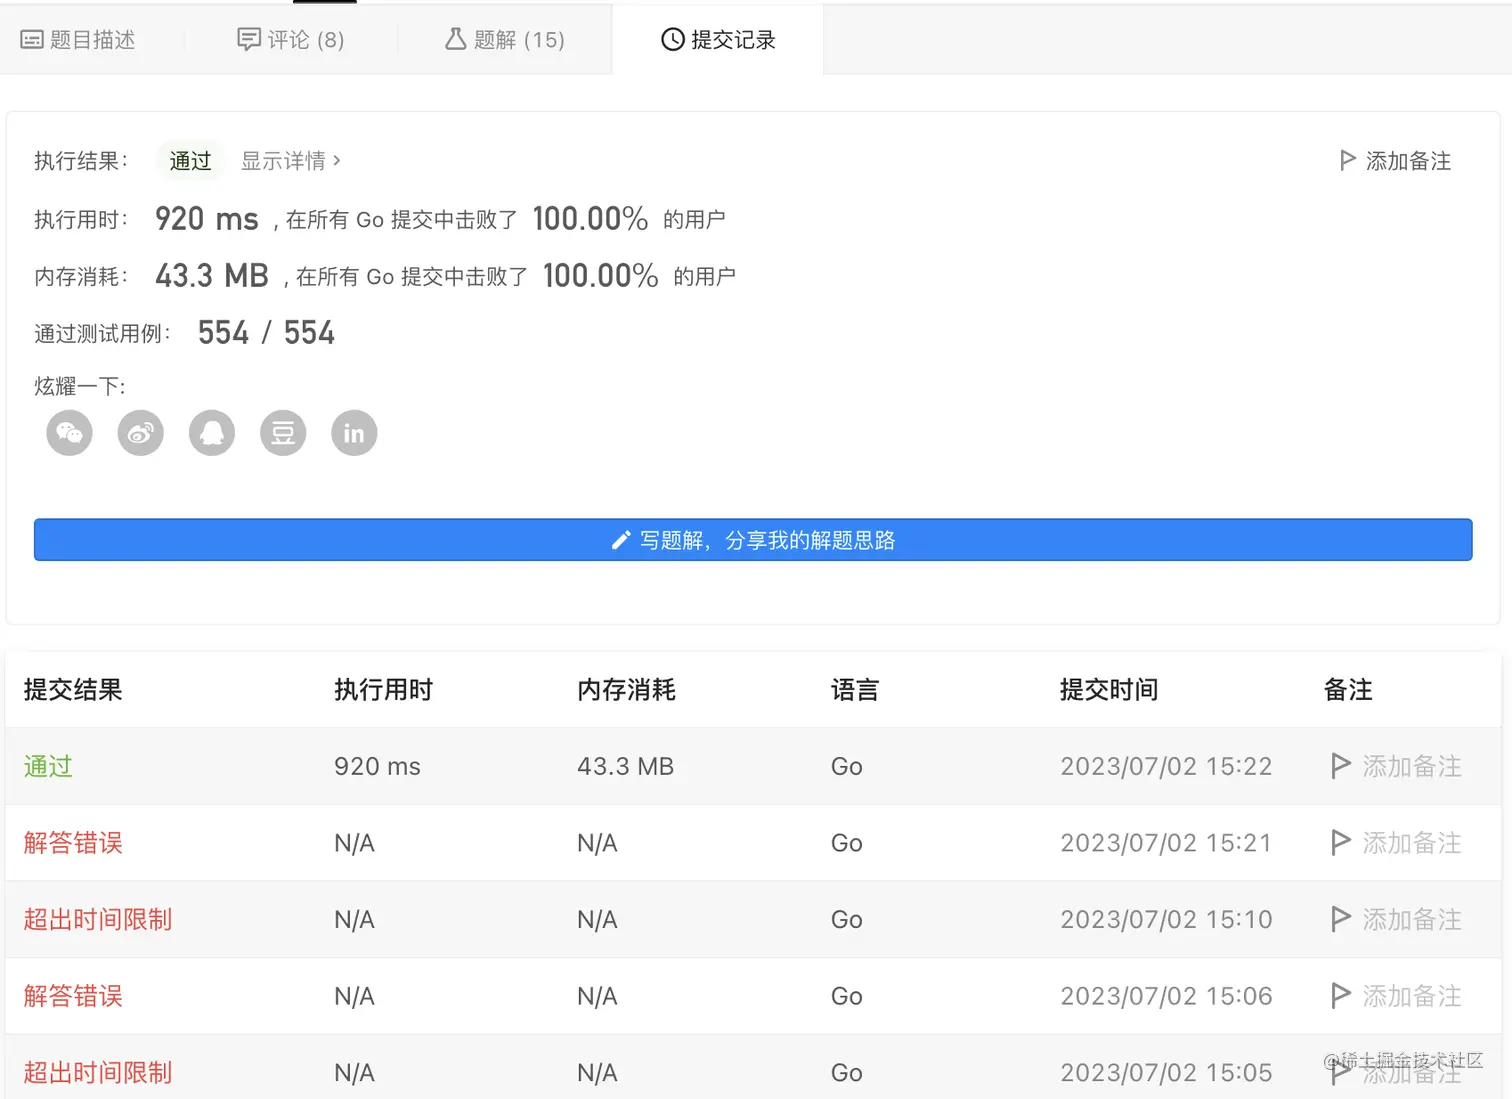Viewport: 1512px width, 1099px height.
Task: Click the clock icon on 提交记录 tab
Action: pyautogui.click(x=673, y=39)
